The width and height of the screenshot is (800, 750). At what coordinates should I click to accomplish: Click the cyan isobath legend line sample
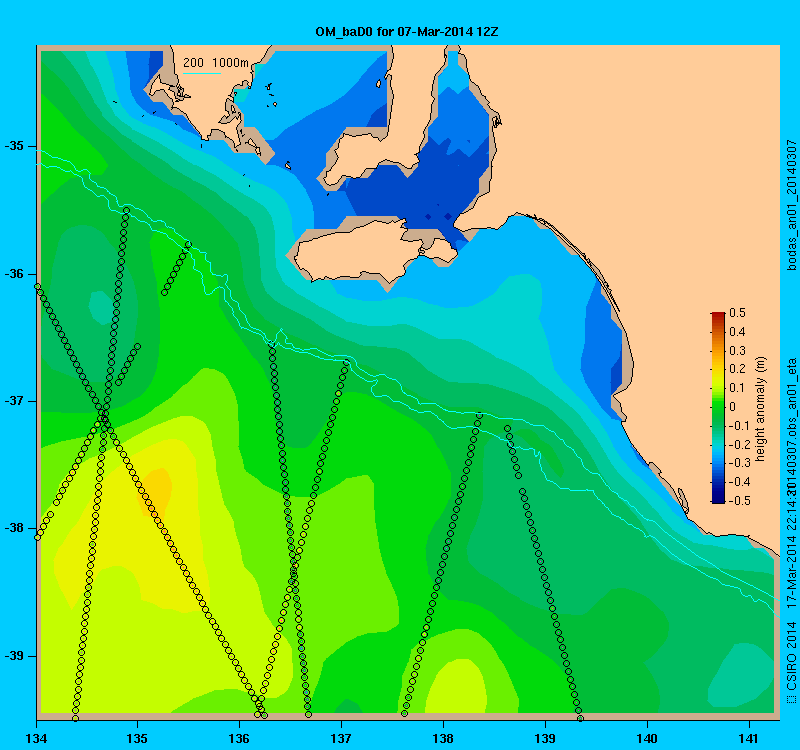(x=202, y=73)
